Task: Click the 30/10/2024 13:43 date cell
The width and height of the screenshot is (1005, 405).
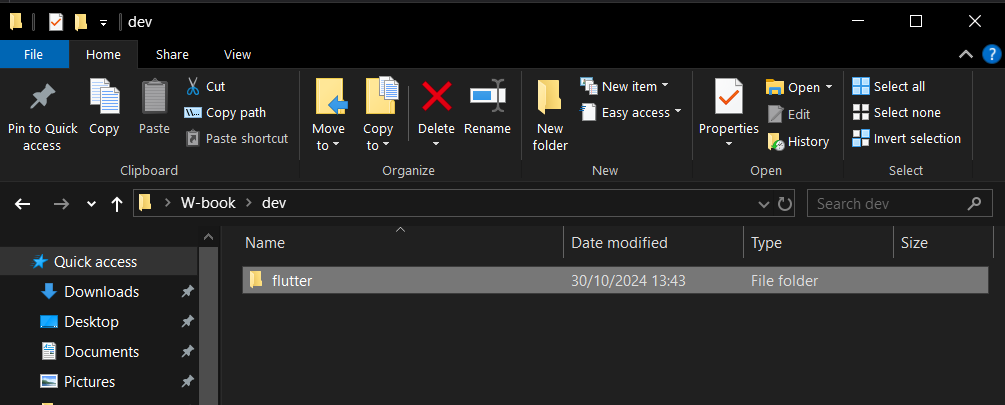Action: [628, 281]
